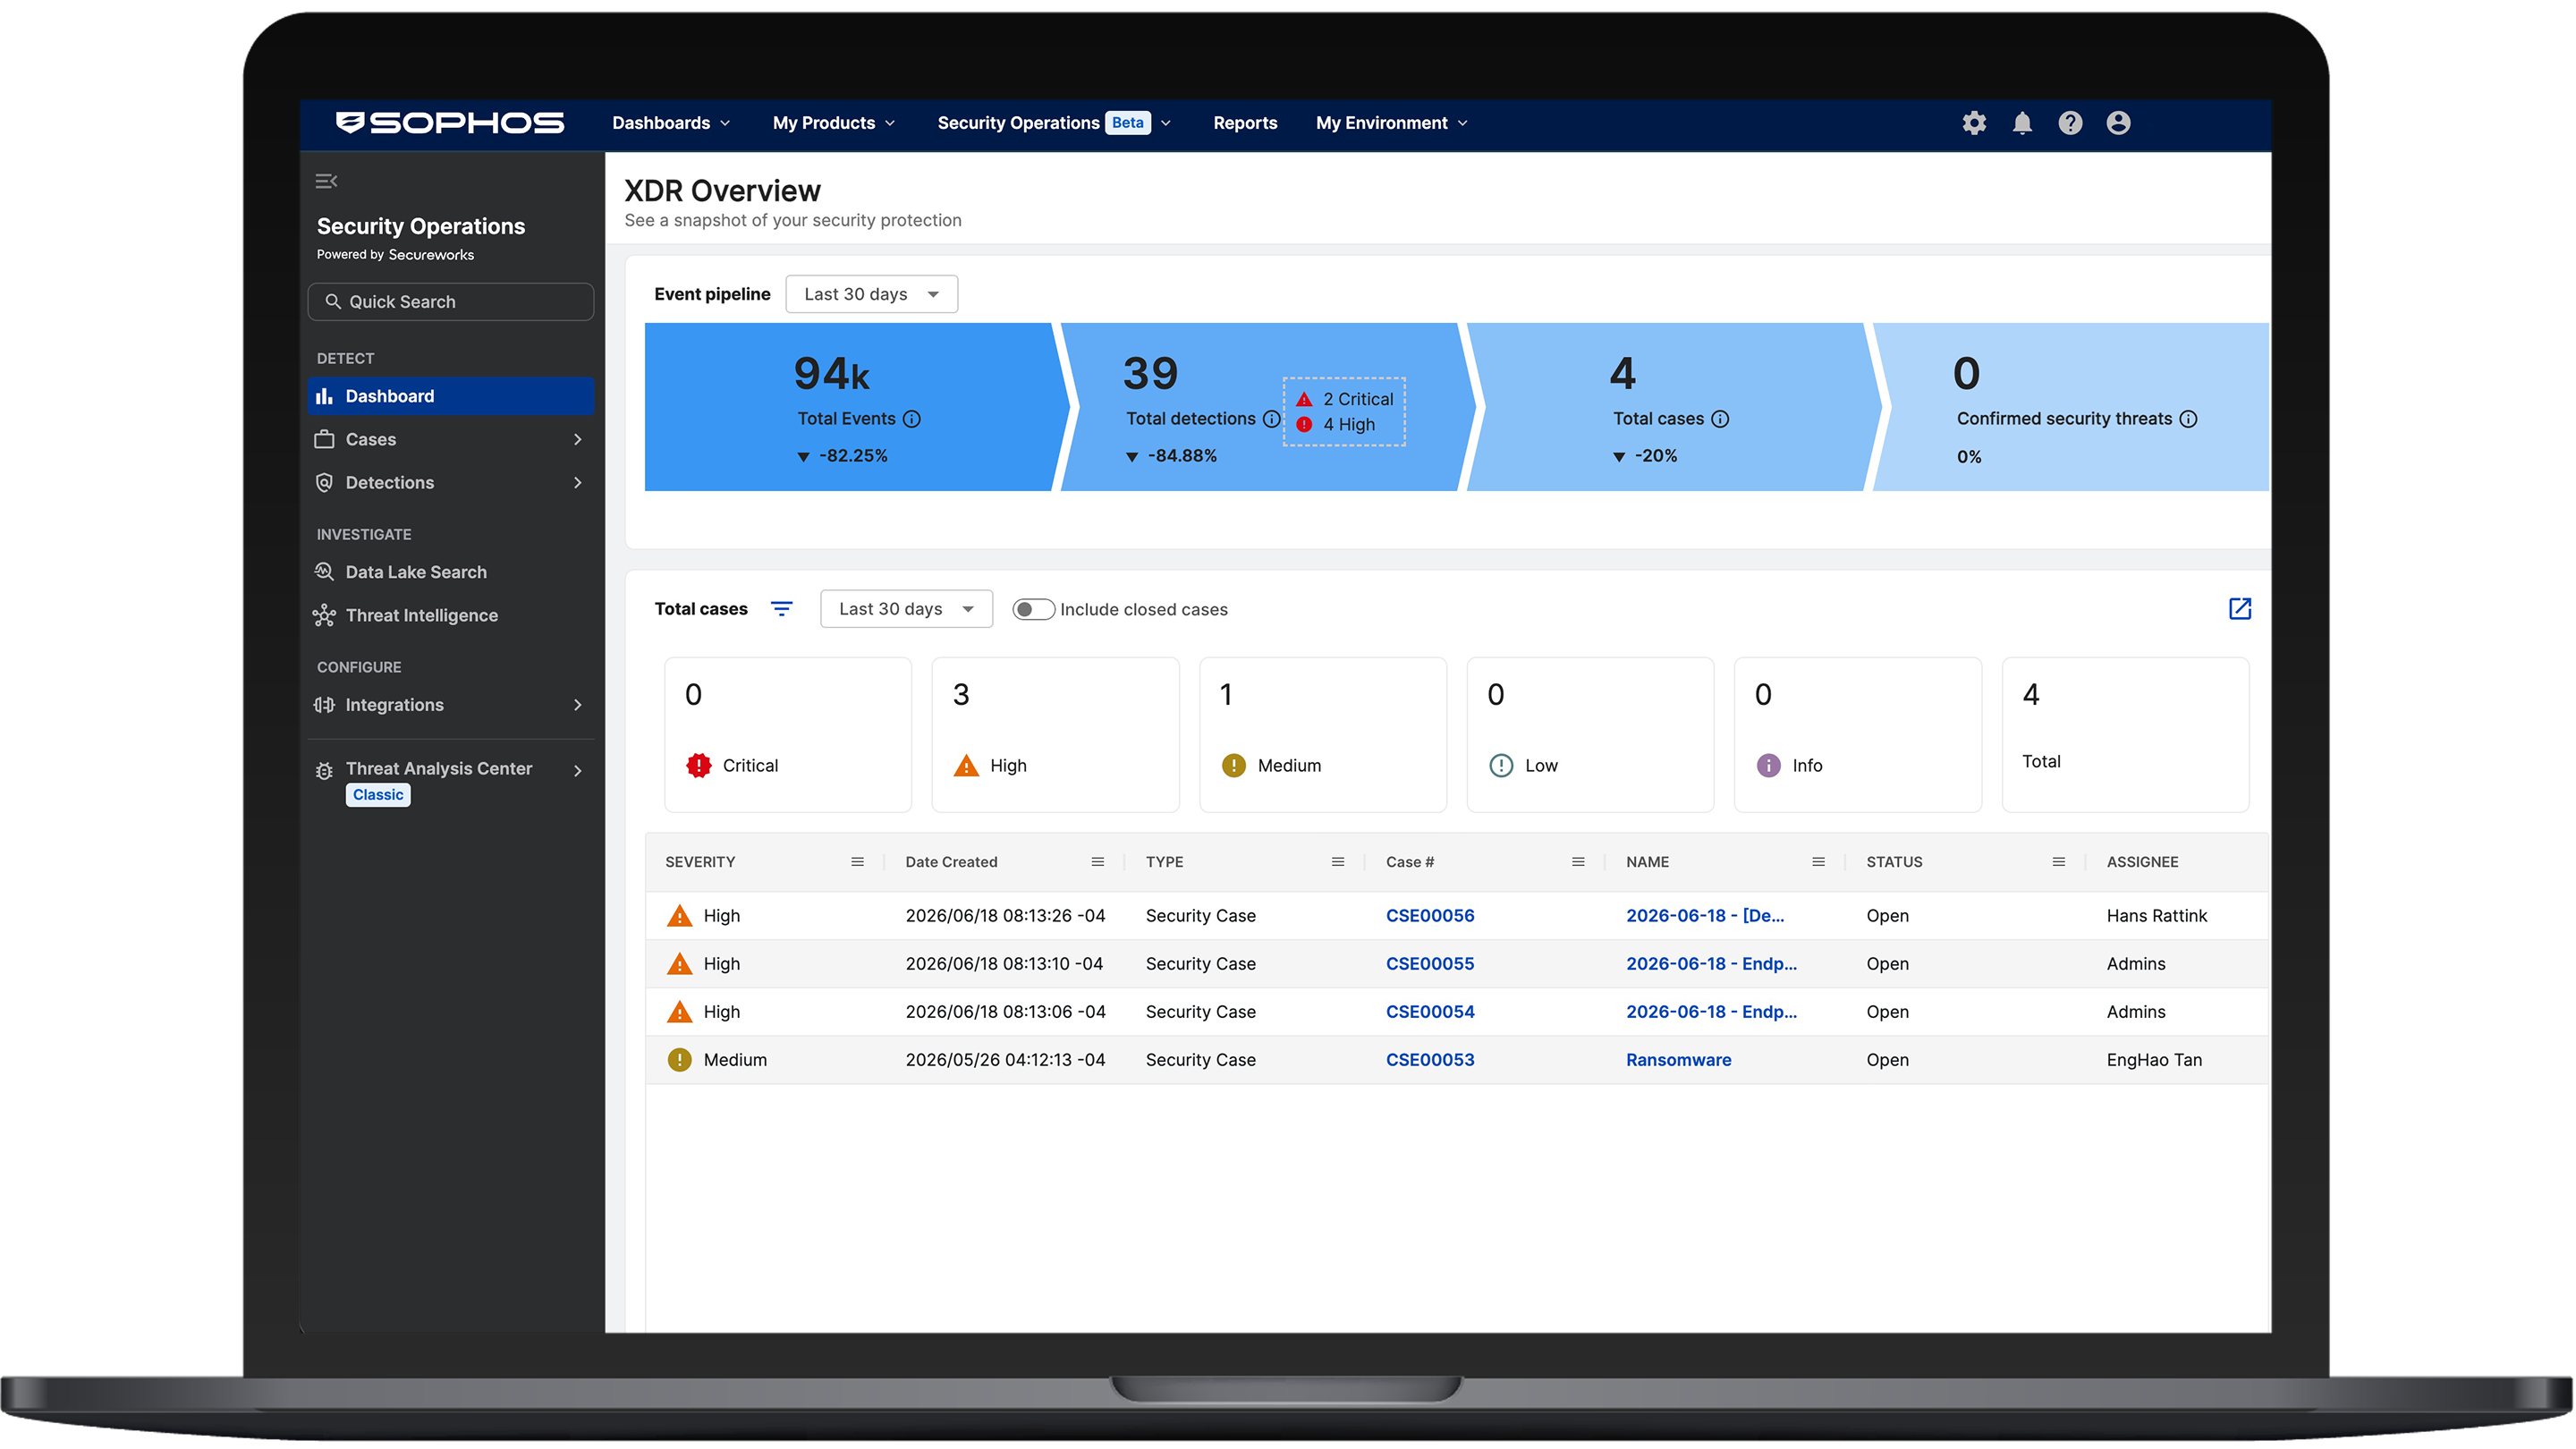Click the Classic badge in sidebar

[378, 795]
